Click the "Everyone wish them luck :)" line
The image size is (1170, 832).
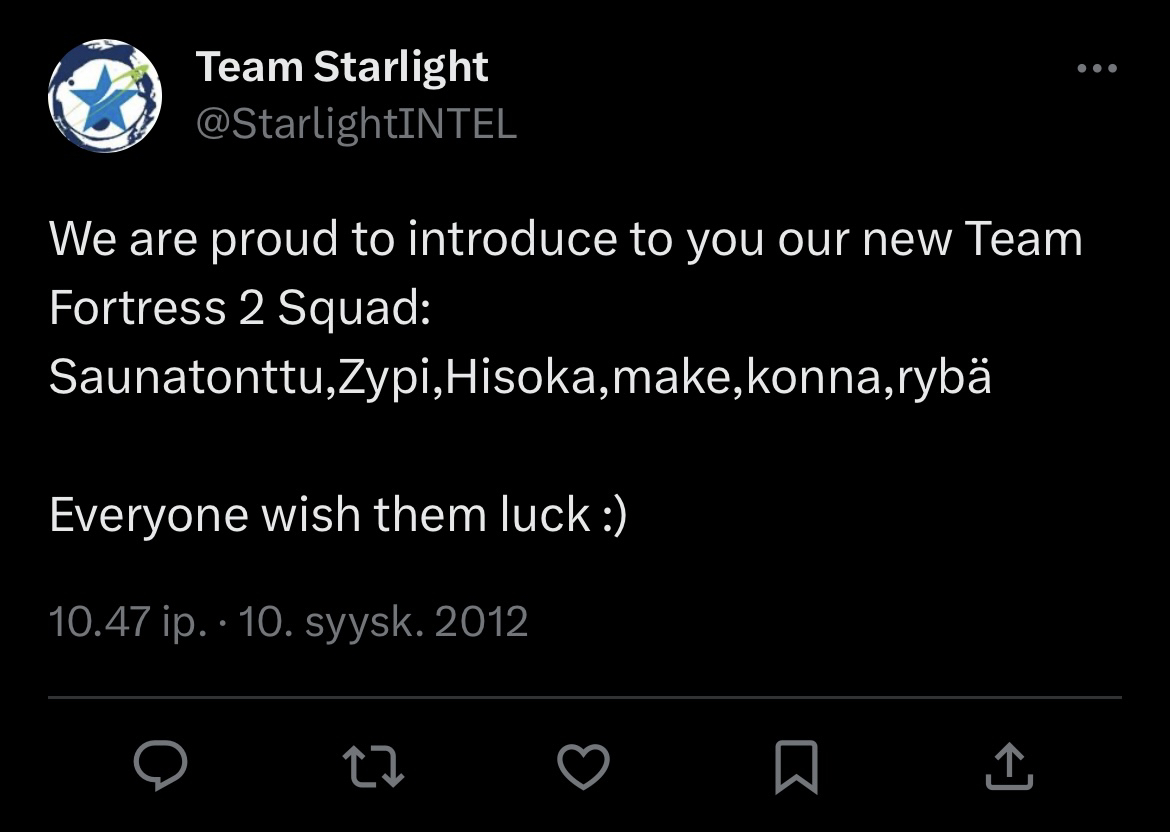[x=337, y=515]
